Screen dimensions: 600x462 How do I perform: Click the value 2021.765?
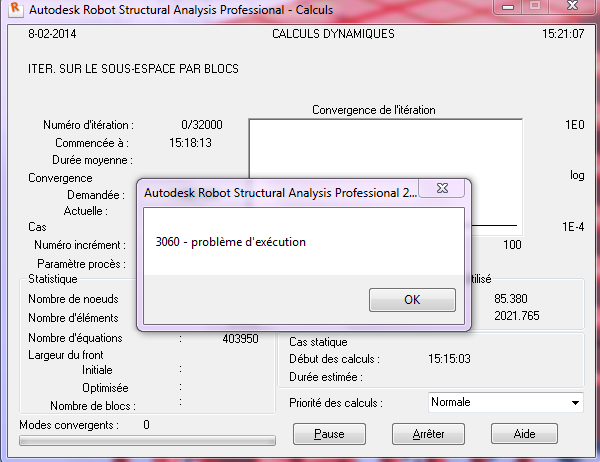pyautogui.click(x=517, y=316)
